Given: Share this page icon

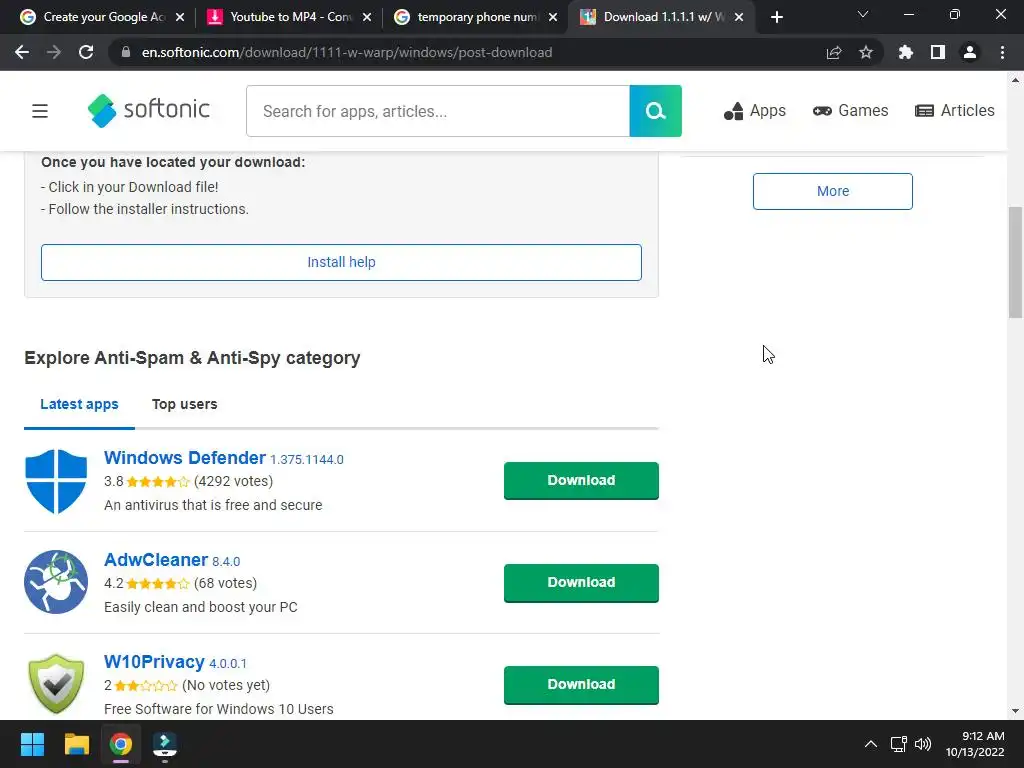Looking at the screenshot, I should (x=834, y=52).
